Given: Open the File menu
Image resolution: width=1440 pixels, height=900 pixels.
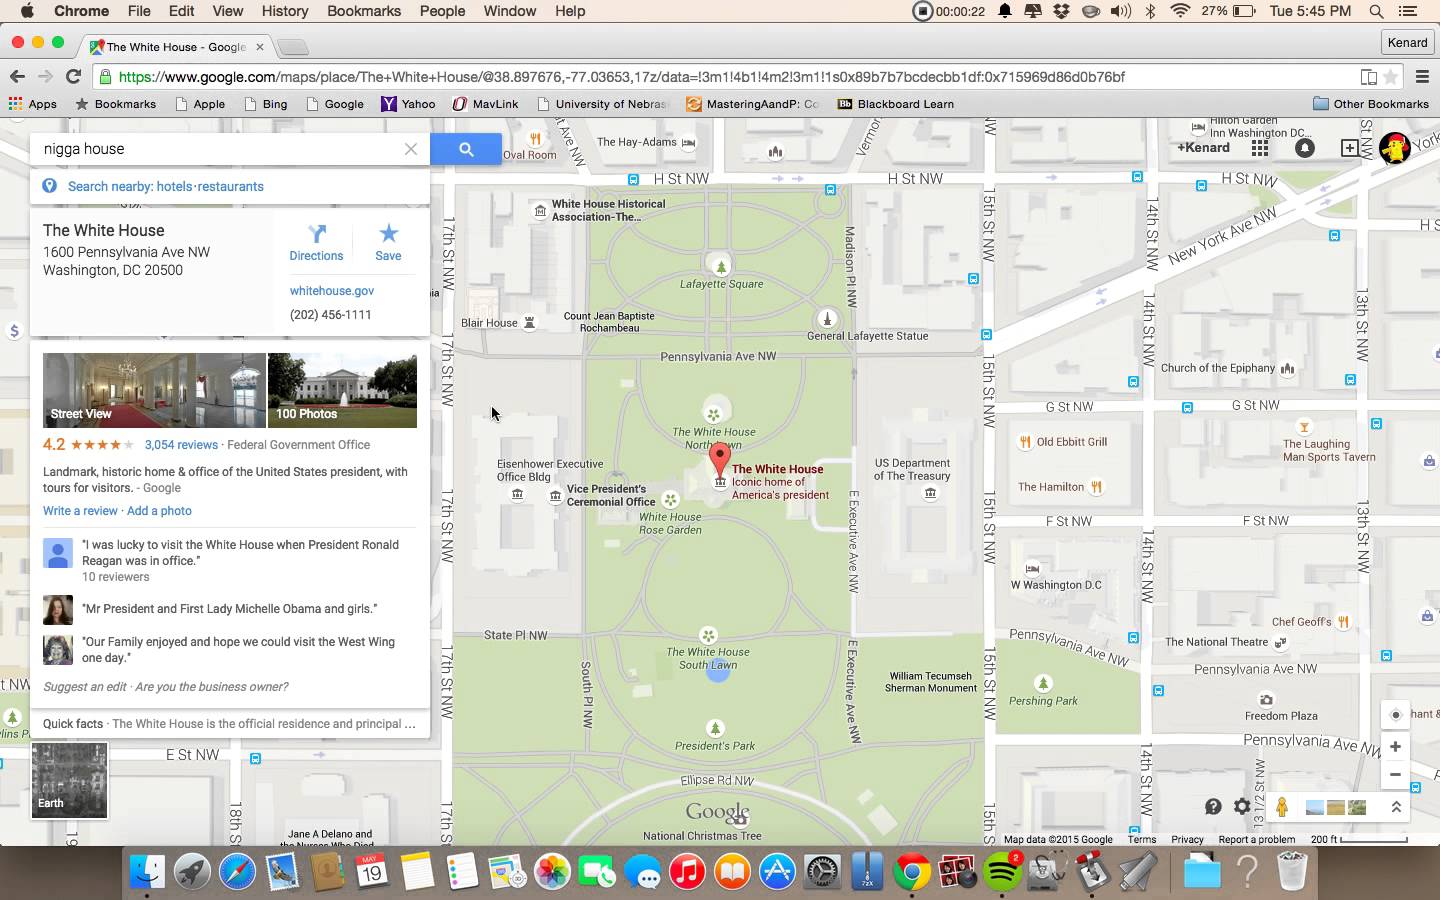Looking at the screenshot, I should pyautogui.click(x=139, y=11).
